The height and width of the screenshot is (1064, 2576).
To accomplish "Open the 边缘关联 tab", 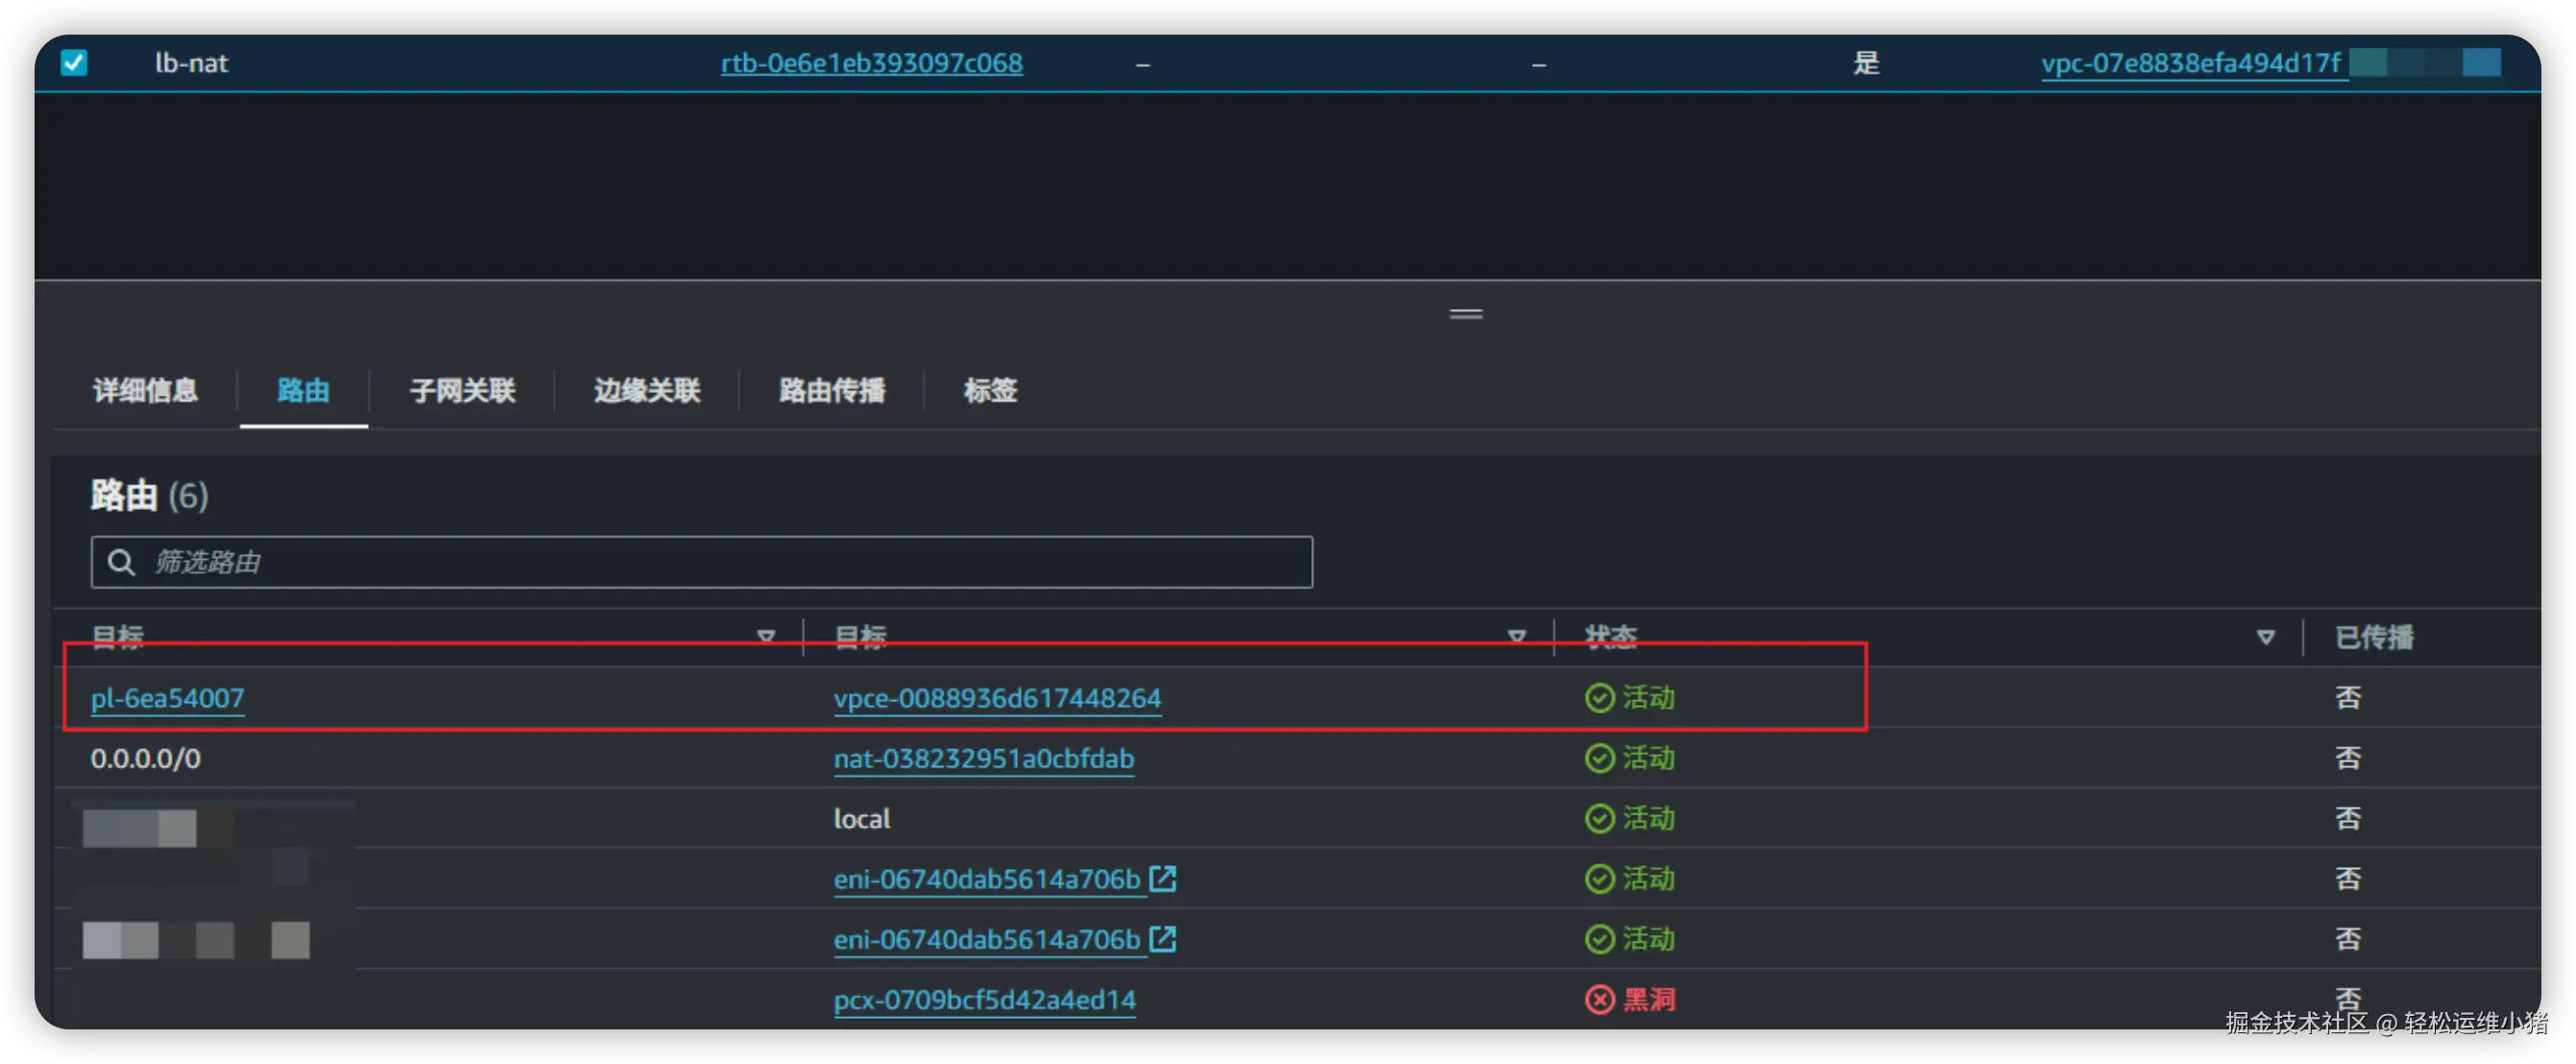I will coord(647,390).
